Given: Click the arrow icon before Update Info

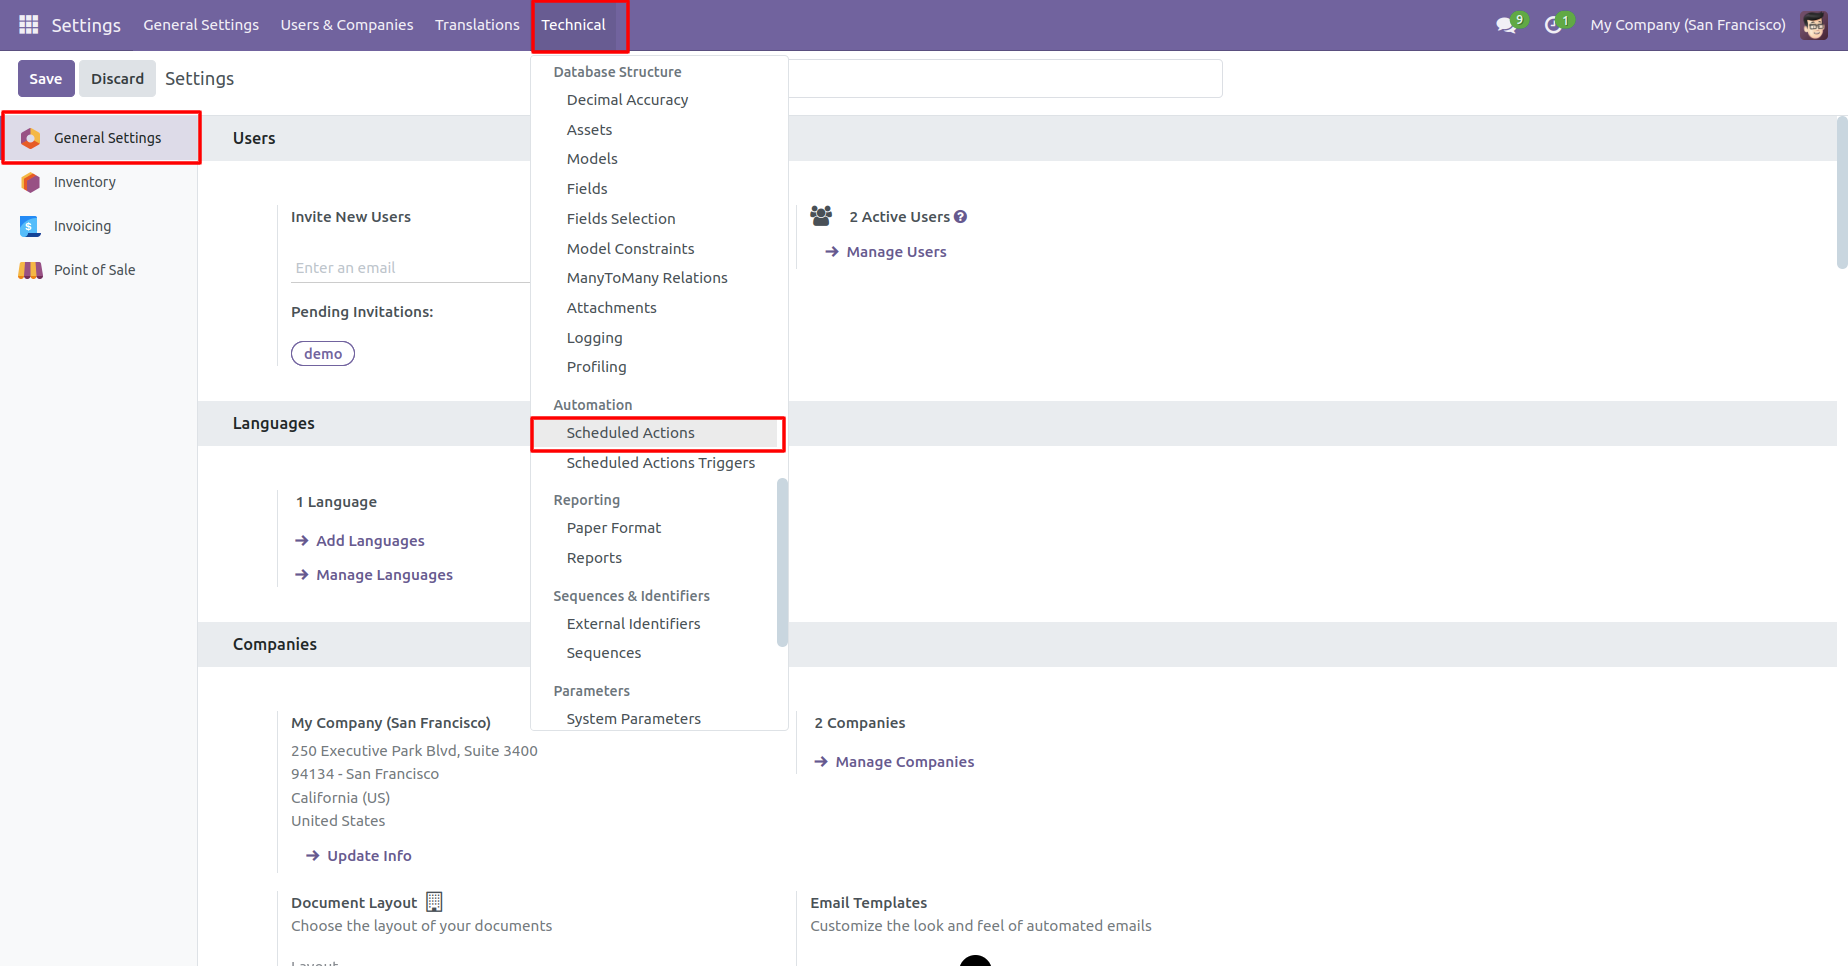Looking at the screenshot, I should pos(312,856).
